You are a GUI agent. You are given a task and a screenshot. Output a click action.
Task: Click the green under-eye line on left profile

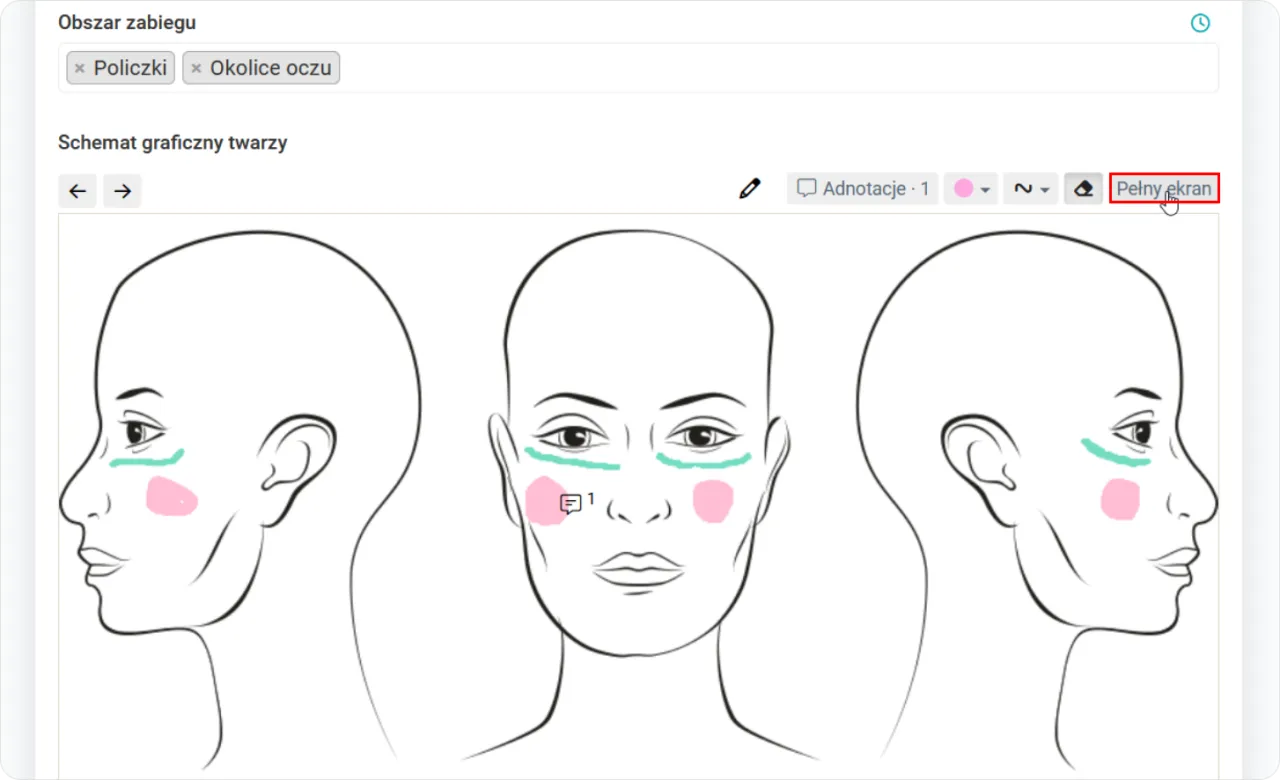coord(147,459)
